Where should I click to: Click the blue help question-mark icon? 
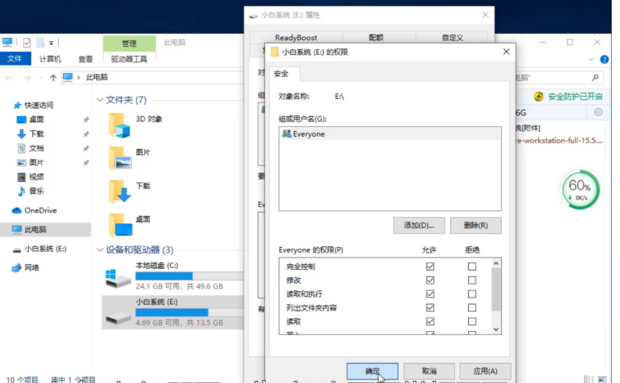pyautogui.click(x=604, y=59)
